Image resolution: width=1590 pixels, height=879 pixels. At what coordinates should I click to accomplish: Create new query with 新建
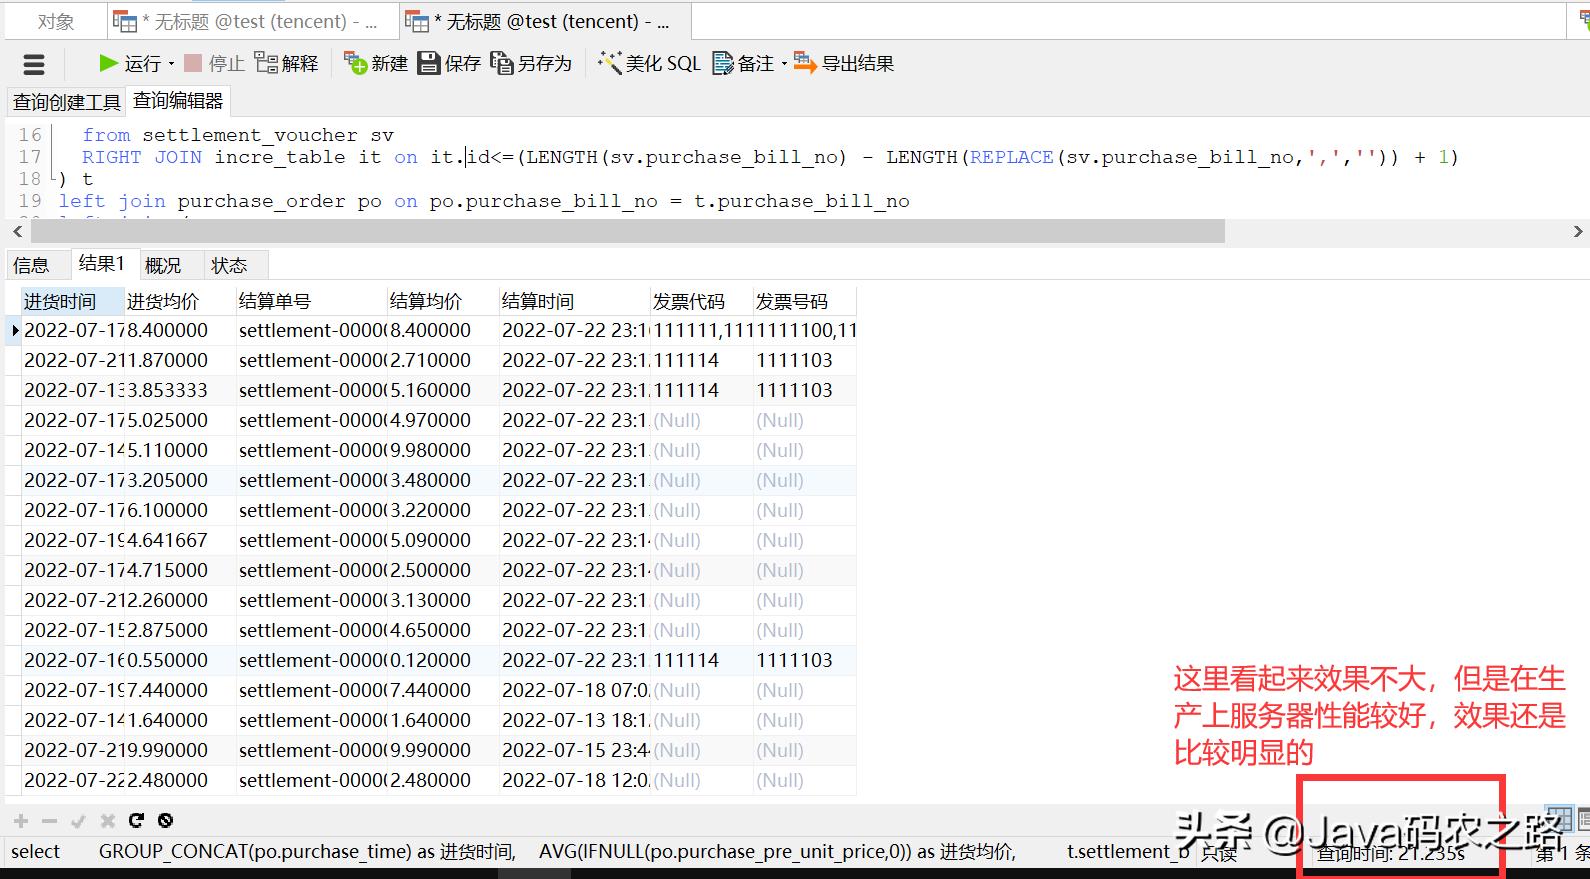tap(376, 64)
